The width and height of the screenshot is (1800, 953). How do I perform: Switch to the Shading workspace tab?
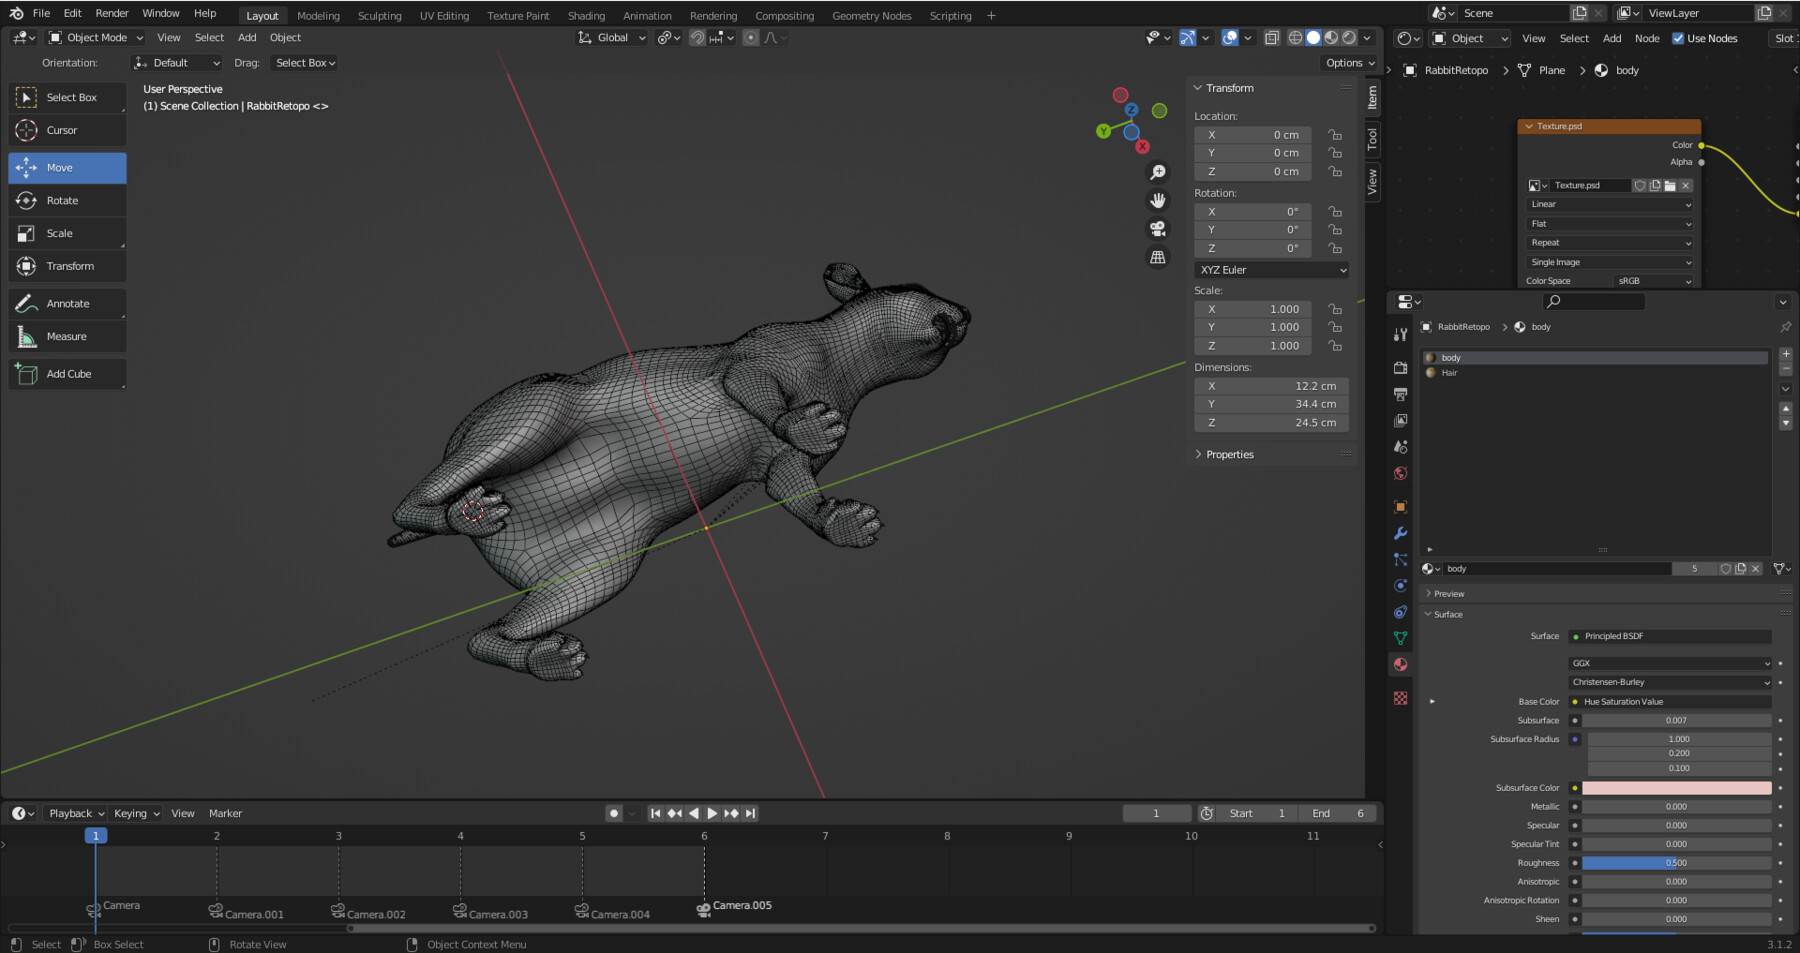(586, 15)
